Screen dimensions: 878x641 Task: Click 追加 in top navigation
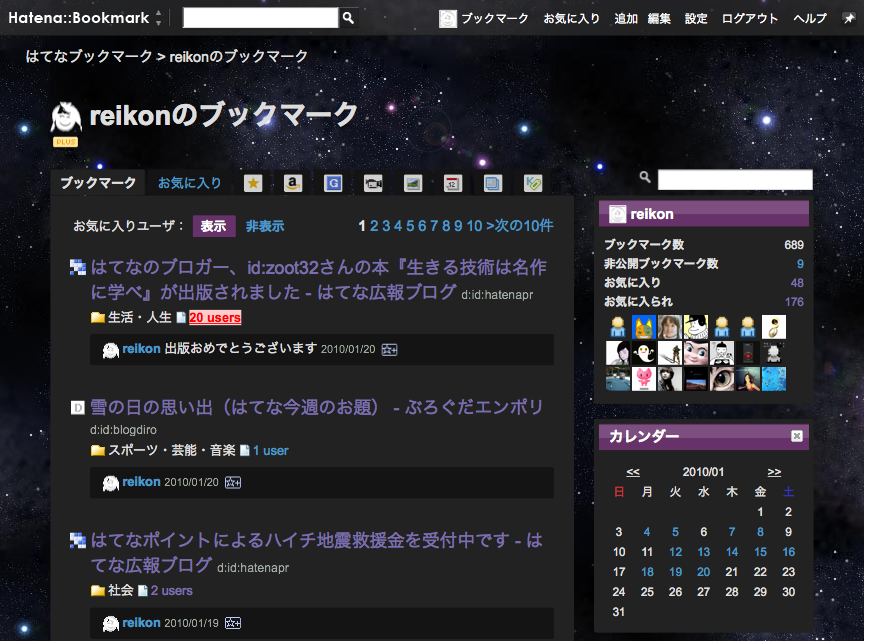point(625,18)
